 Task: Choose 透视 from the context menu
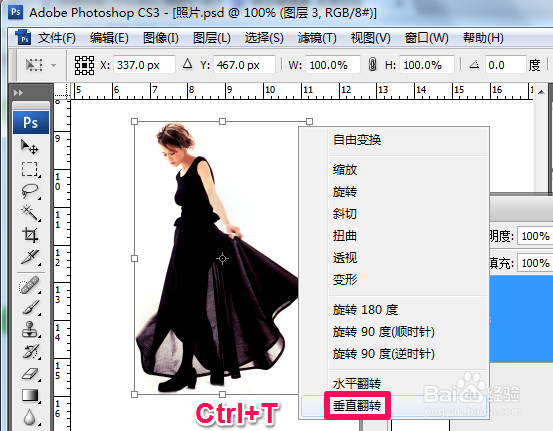394,257
